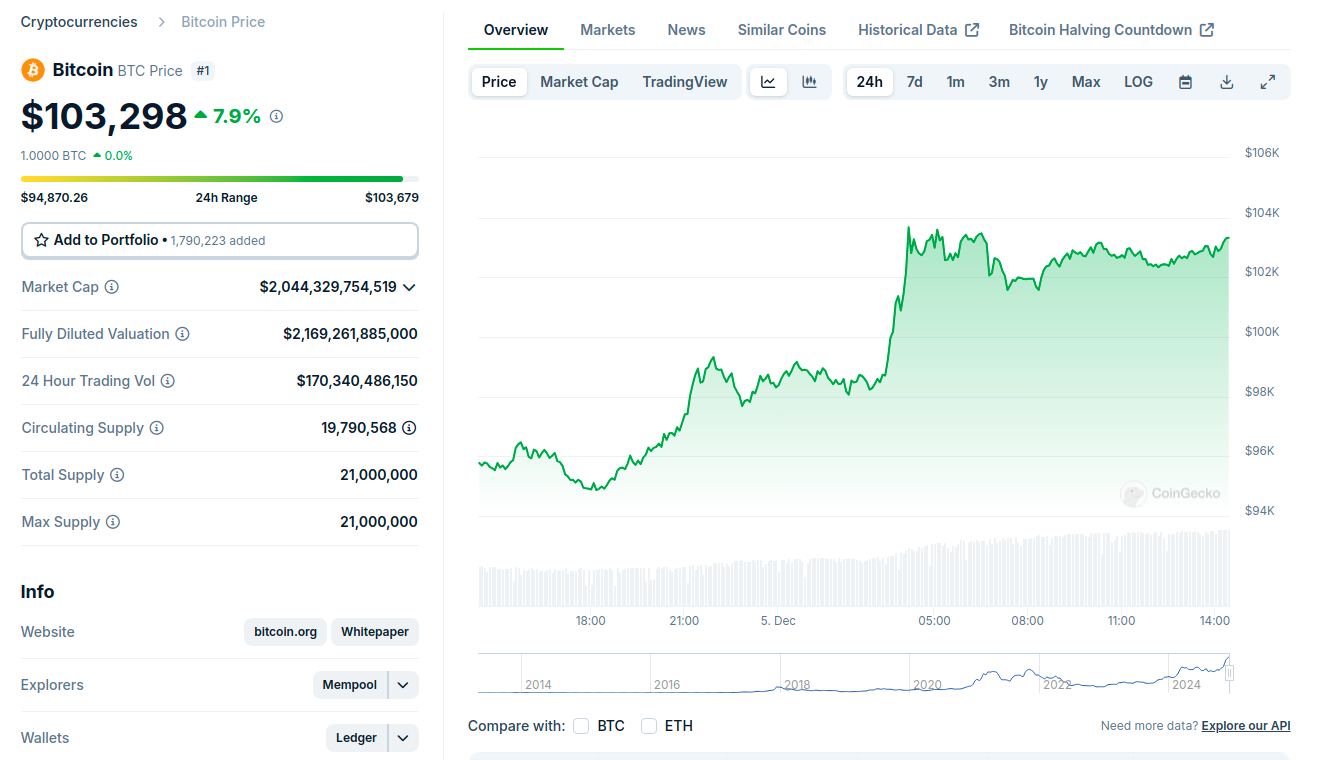
Task: Click the Total Supply info icon
Action: (117, 475)
